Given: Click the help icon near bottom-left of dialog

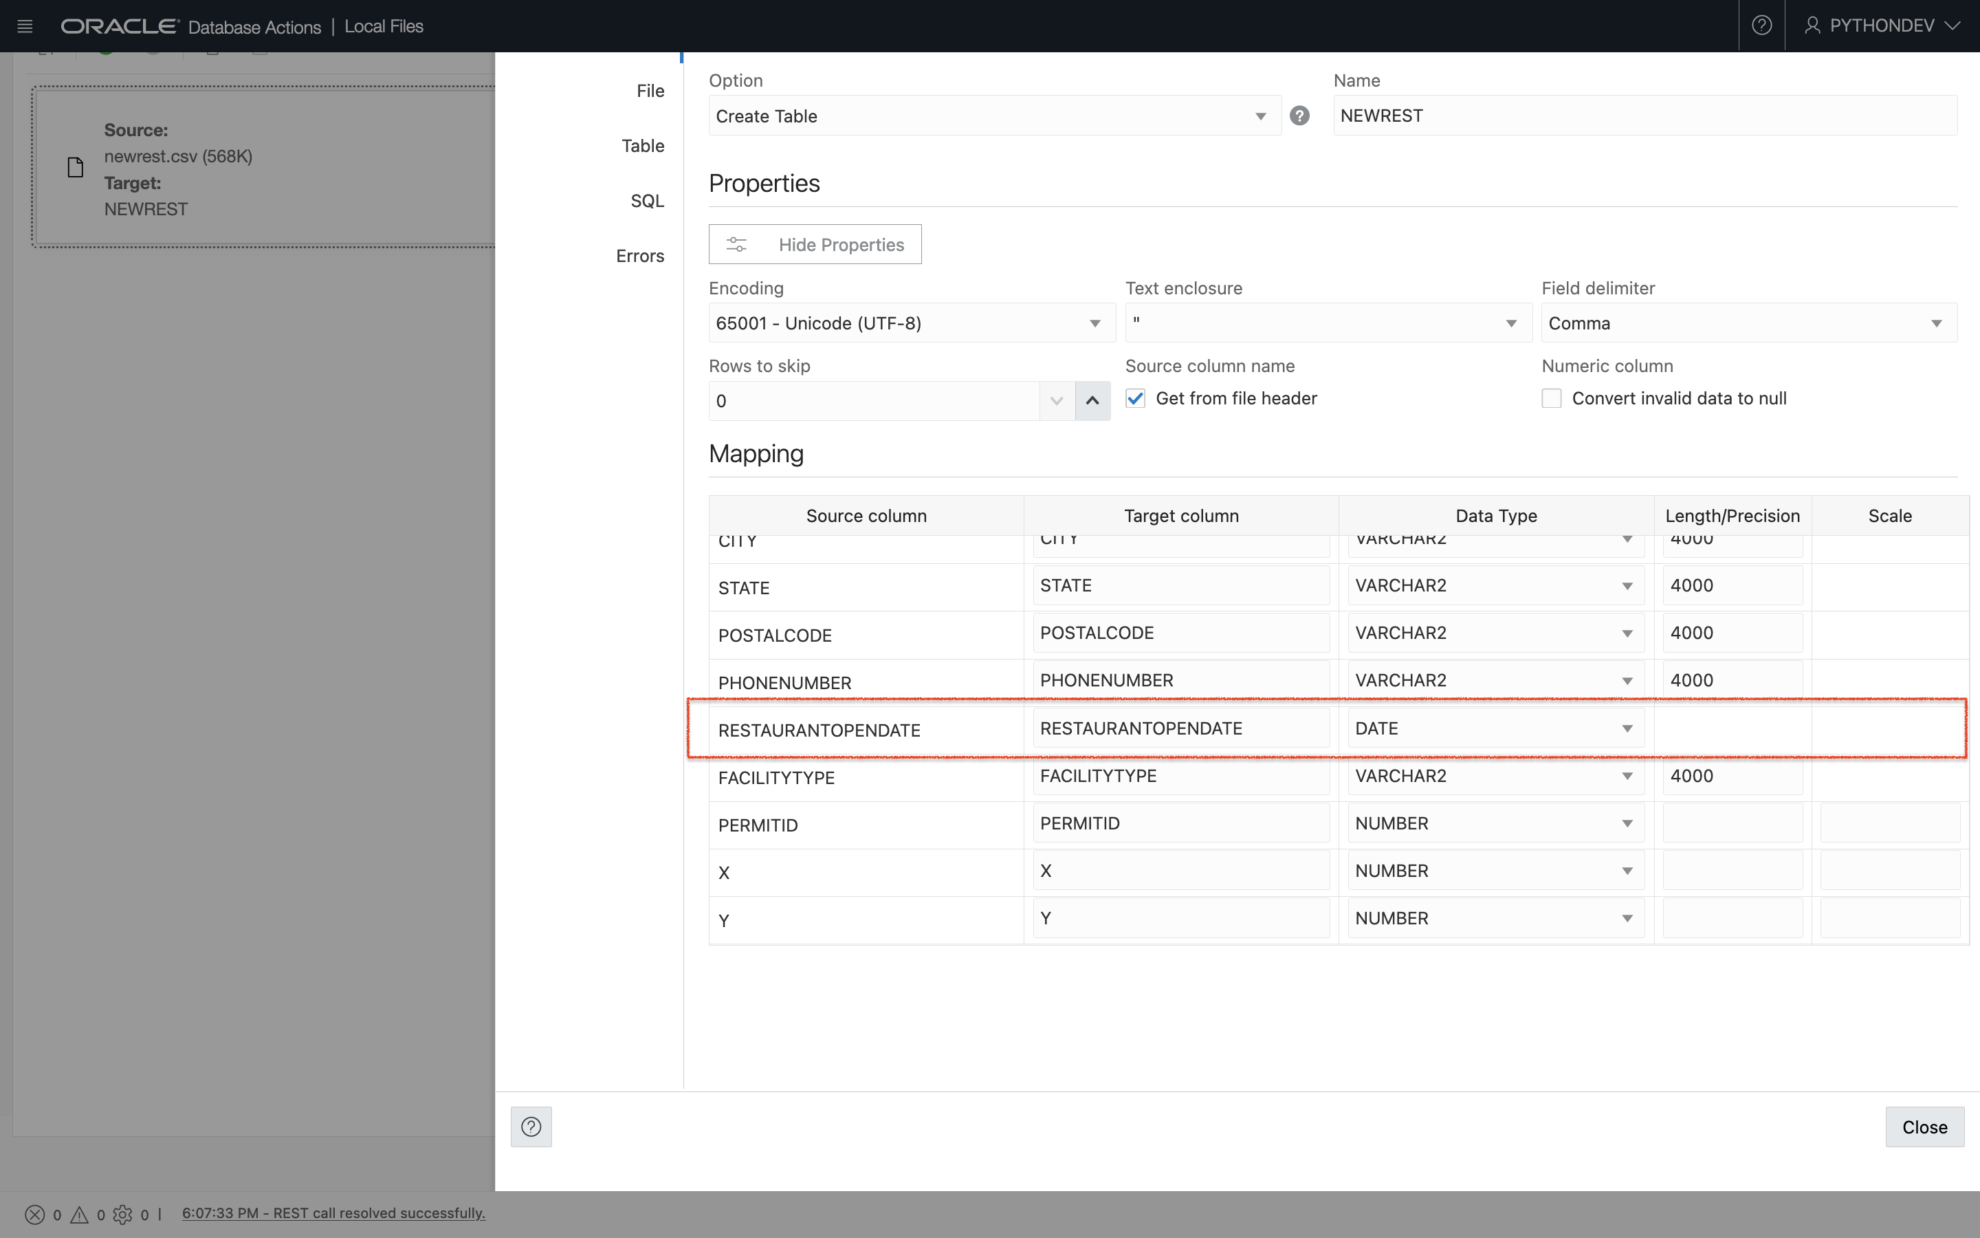Looking at the screenshot, I should 531,1127.
